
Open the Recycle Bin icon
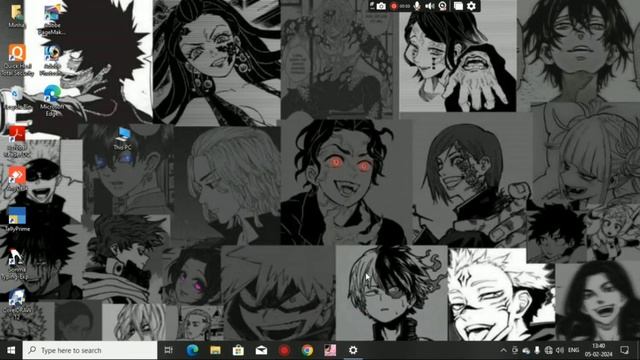(x=17, y=98)
